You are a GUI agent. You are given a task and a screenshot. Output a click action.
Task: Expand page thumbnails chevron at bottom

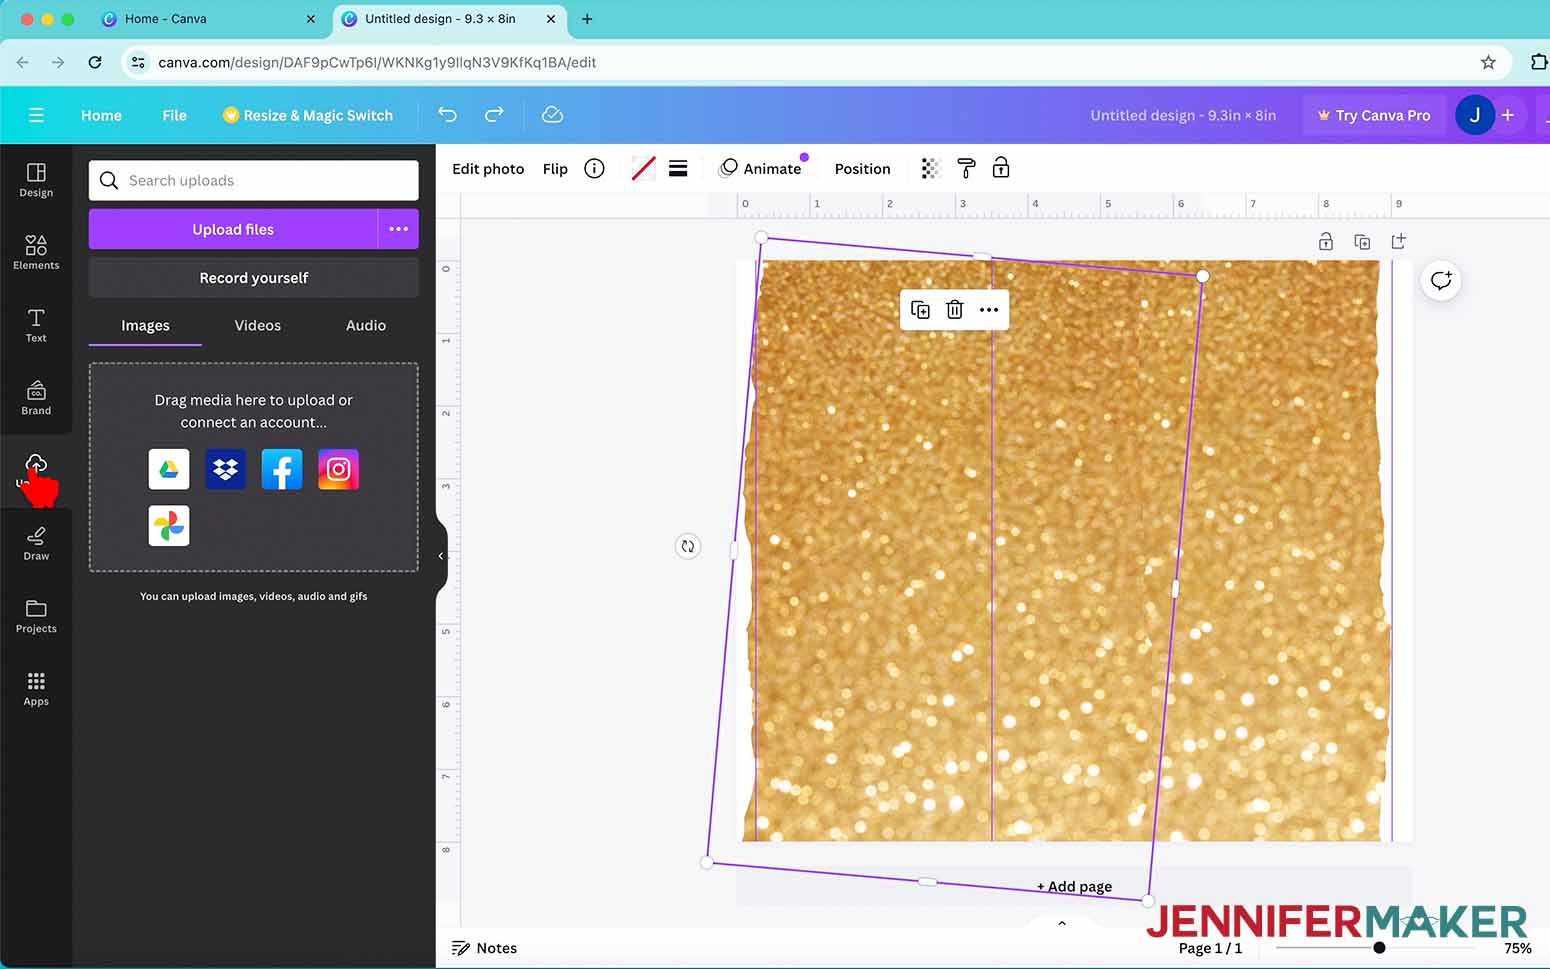click(1062, 923)
